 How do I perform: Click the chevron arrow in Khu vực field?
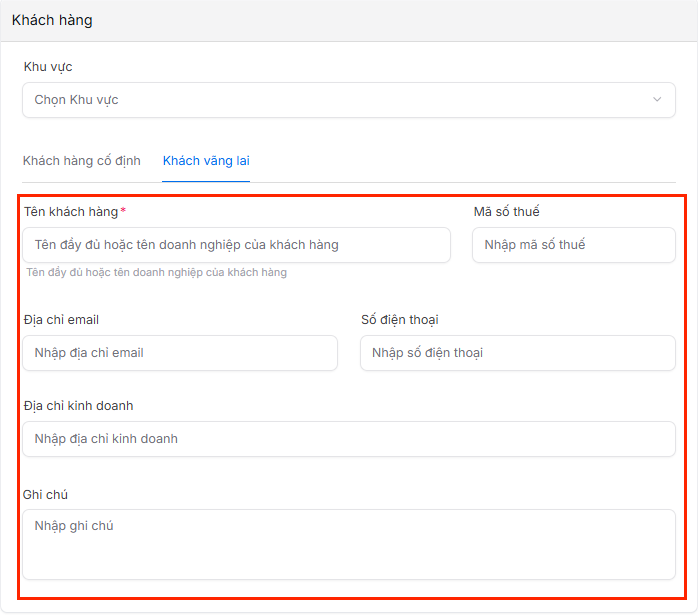click(657, 100)
